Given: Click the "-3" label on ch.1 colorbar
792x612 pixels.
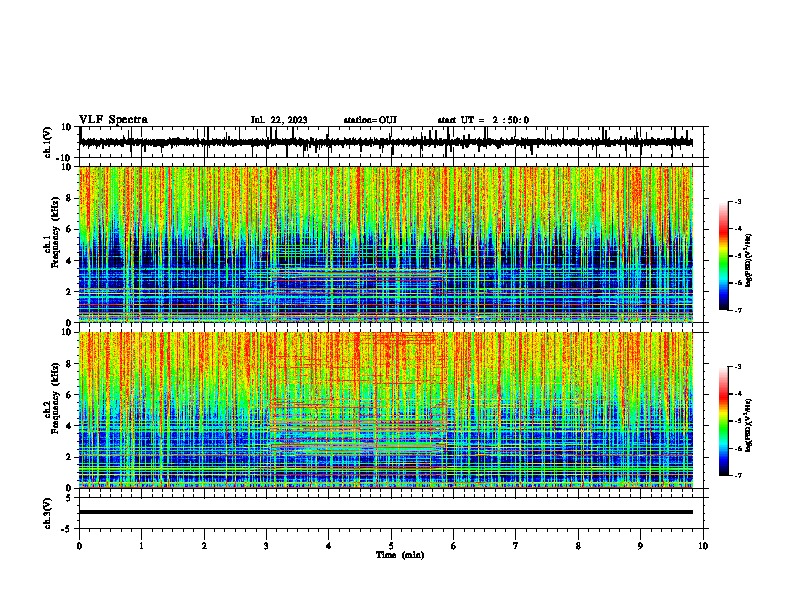Looking at the screenshot, I should [737, 201].
